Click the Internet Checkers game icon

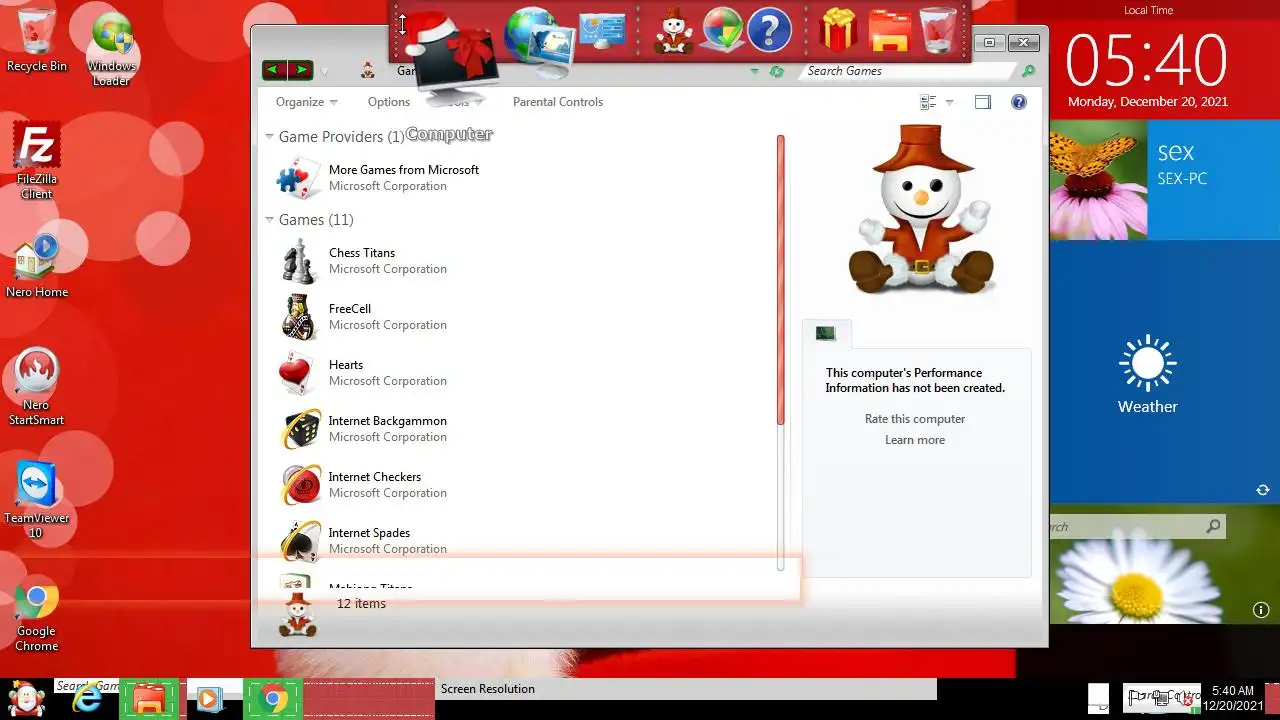(x=299, y=485)
